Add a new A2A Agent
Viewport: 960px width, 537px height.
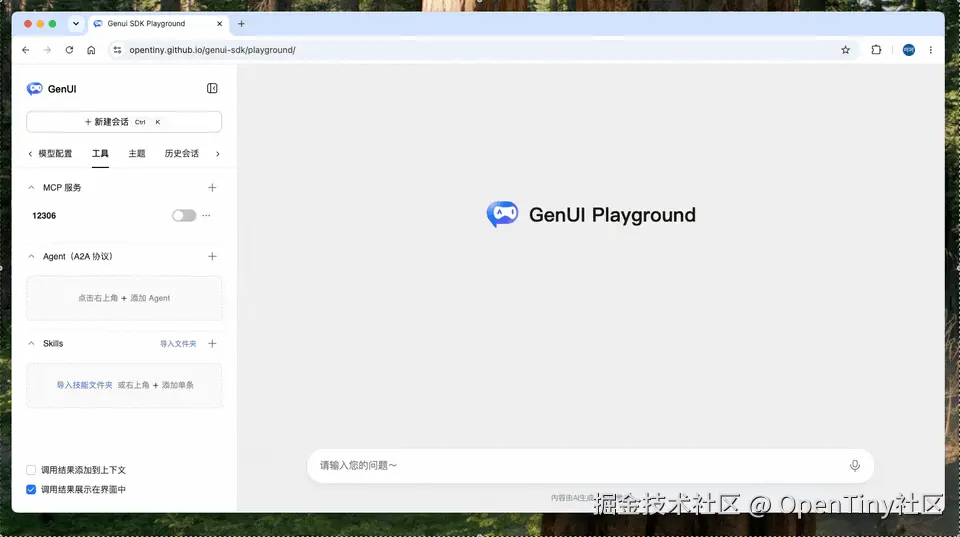click(x=212, y=256)
